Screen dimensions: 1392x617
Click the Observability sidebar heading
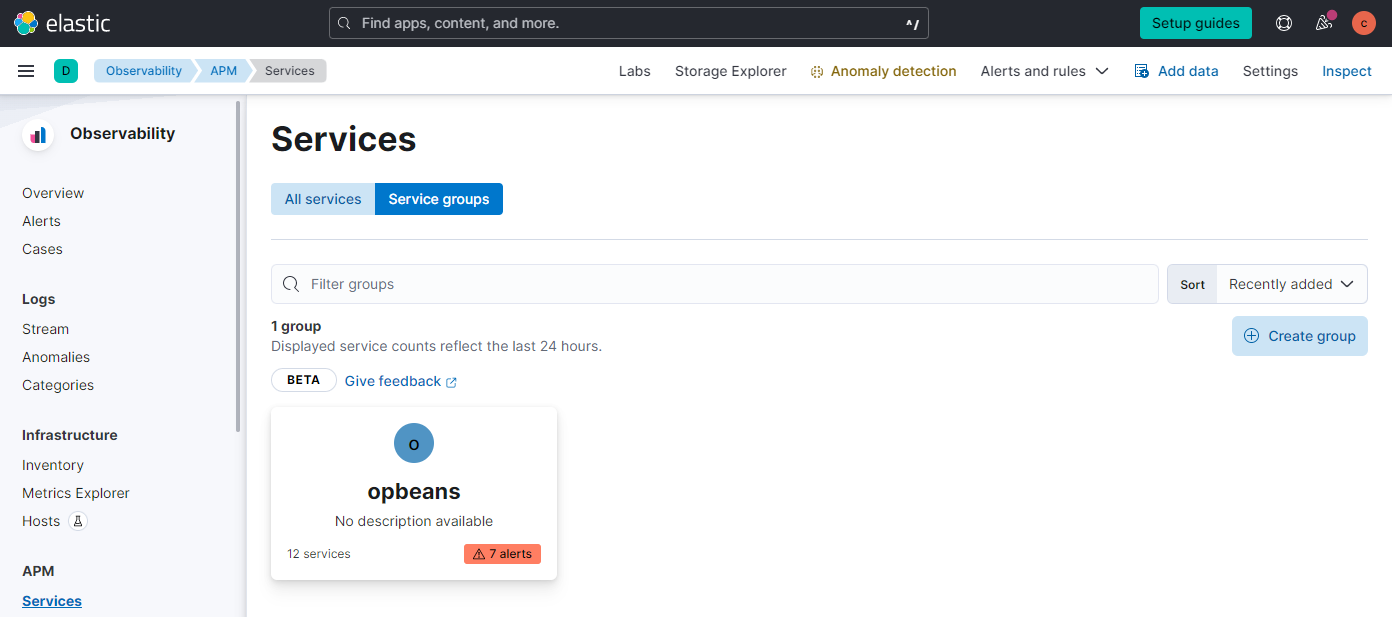[x=122, y=133]
